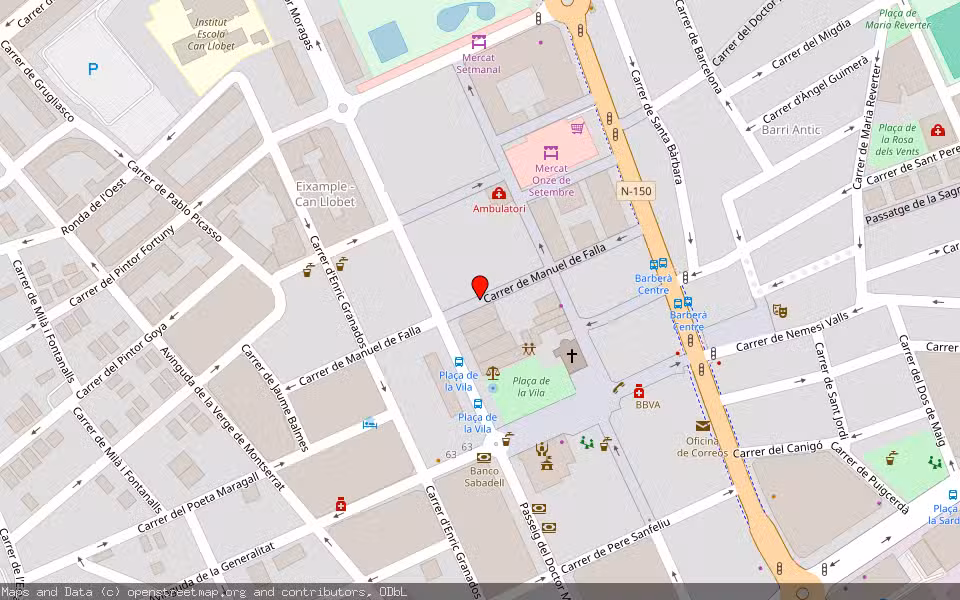Click the N-150 road shield label
The image size is (960, 600).
click(634, 191)
